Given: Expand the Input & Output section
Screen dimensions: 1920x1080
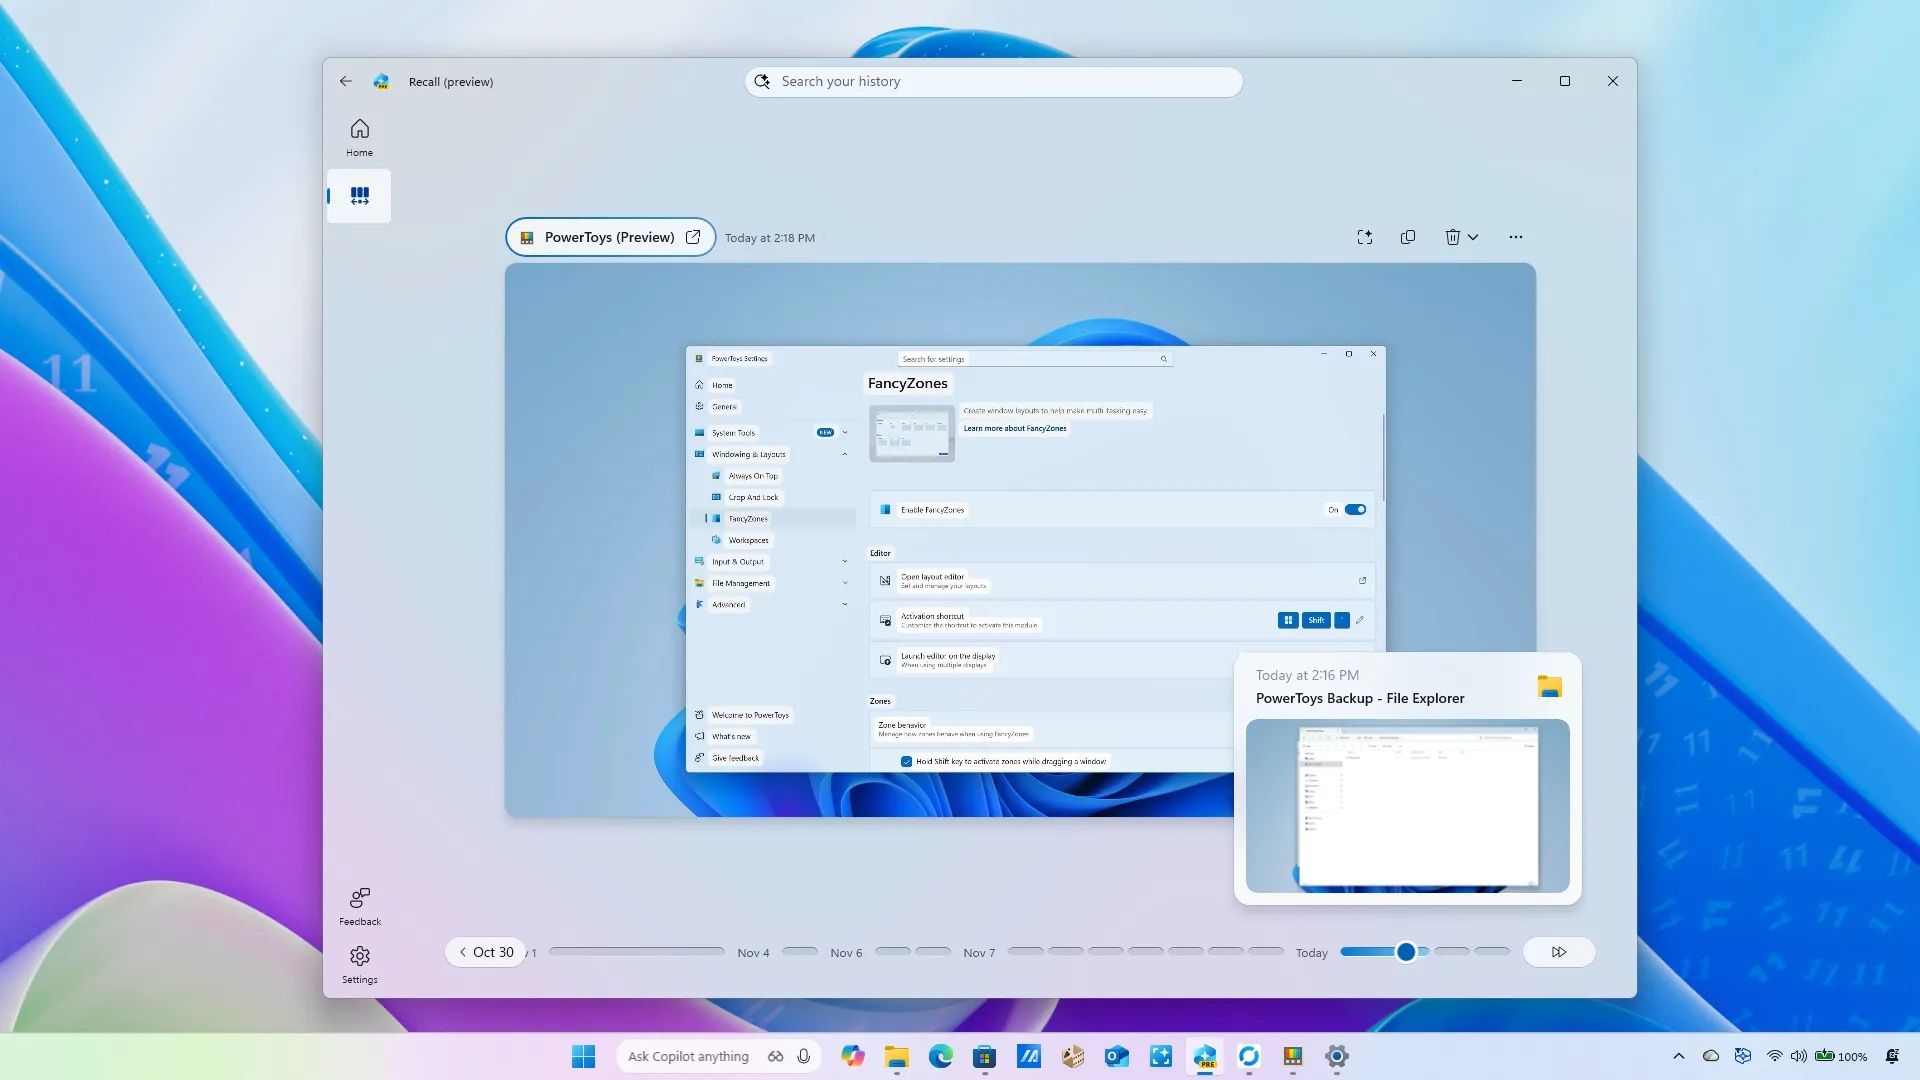Looking at the screenshot, I should pyautogui.click(x=845, y=561).
